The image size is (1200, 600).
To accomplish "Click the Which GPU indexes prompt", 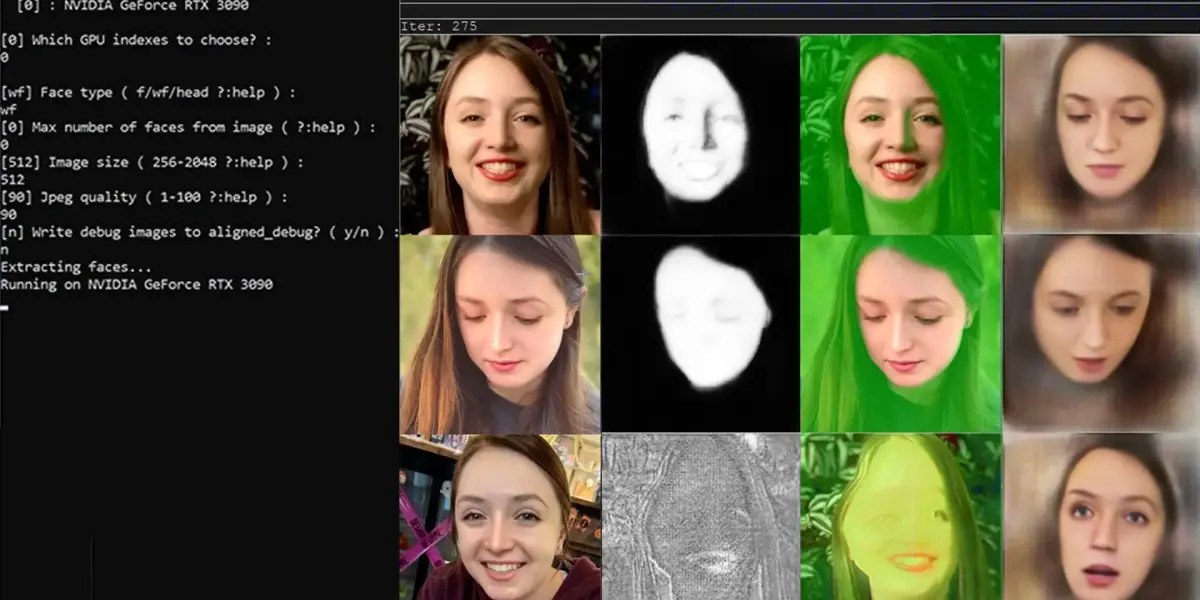I will point(135,40).
